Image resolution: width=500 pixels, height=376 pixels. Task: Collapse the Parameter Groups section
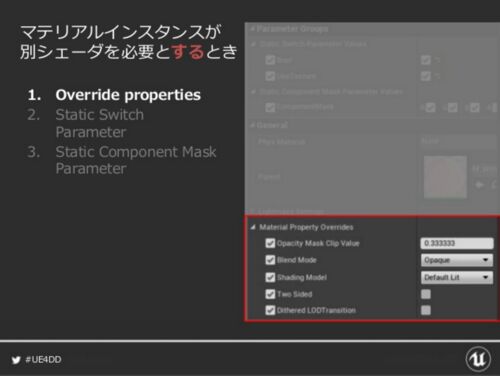(x=252, y=29)
